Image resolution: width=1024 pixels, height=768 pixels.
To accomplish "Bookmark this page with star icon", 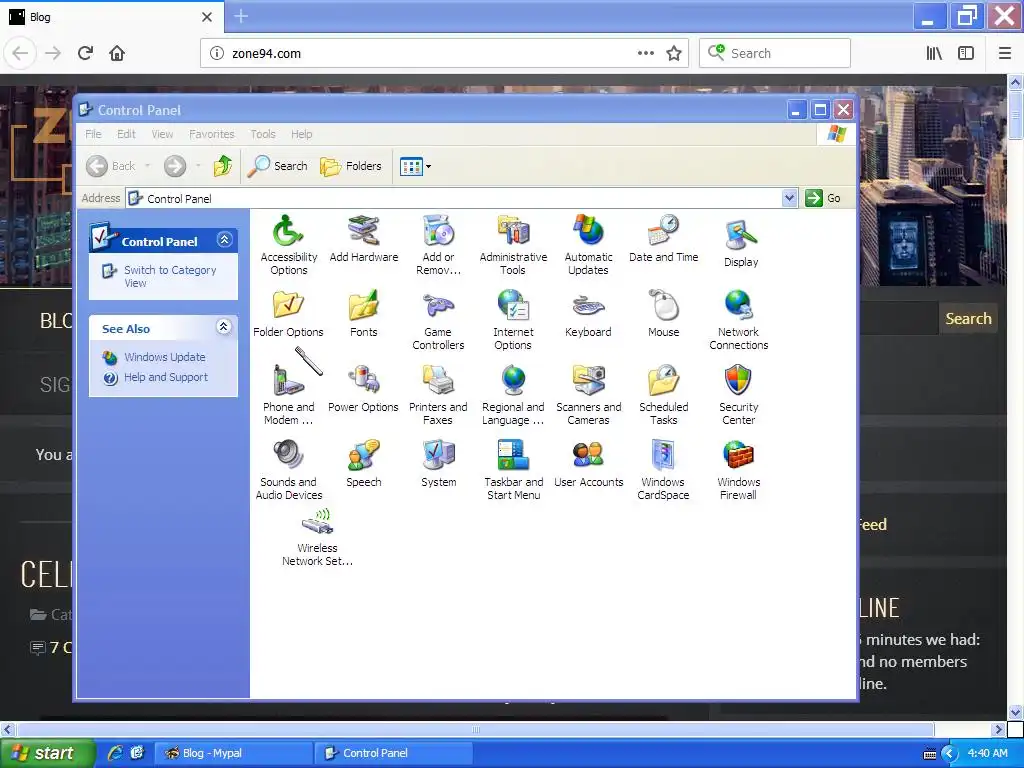I will [x=674, y=54].
